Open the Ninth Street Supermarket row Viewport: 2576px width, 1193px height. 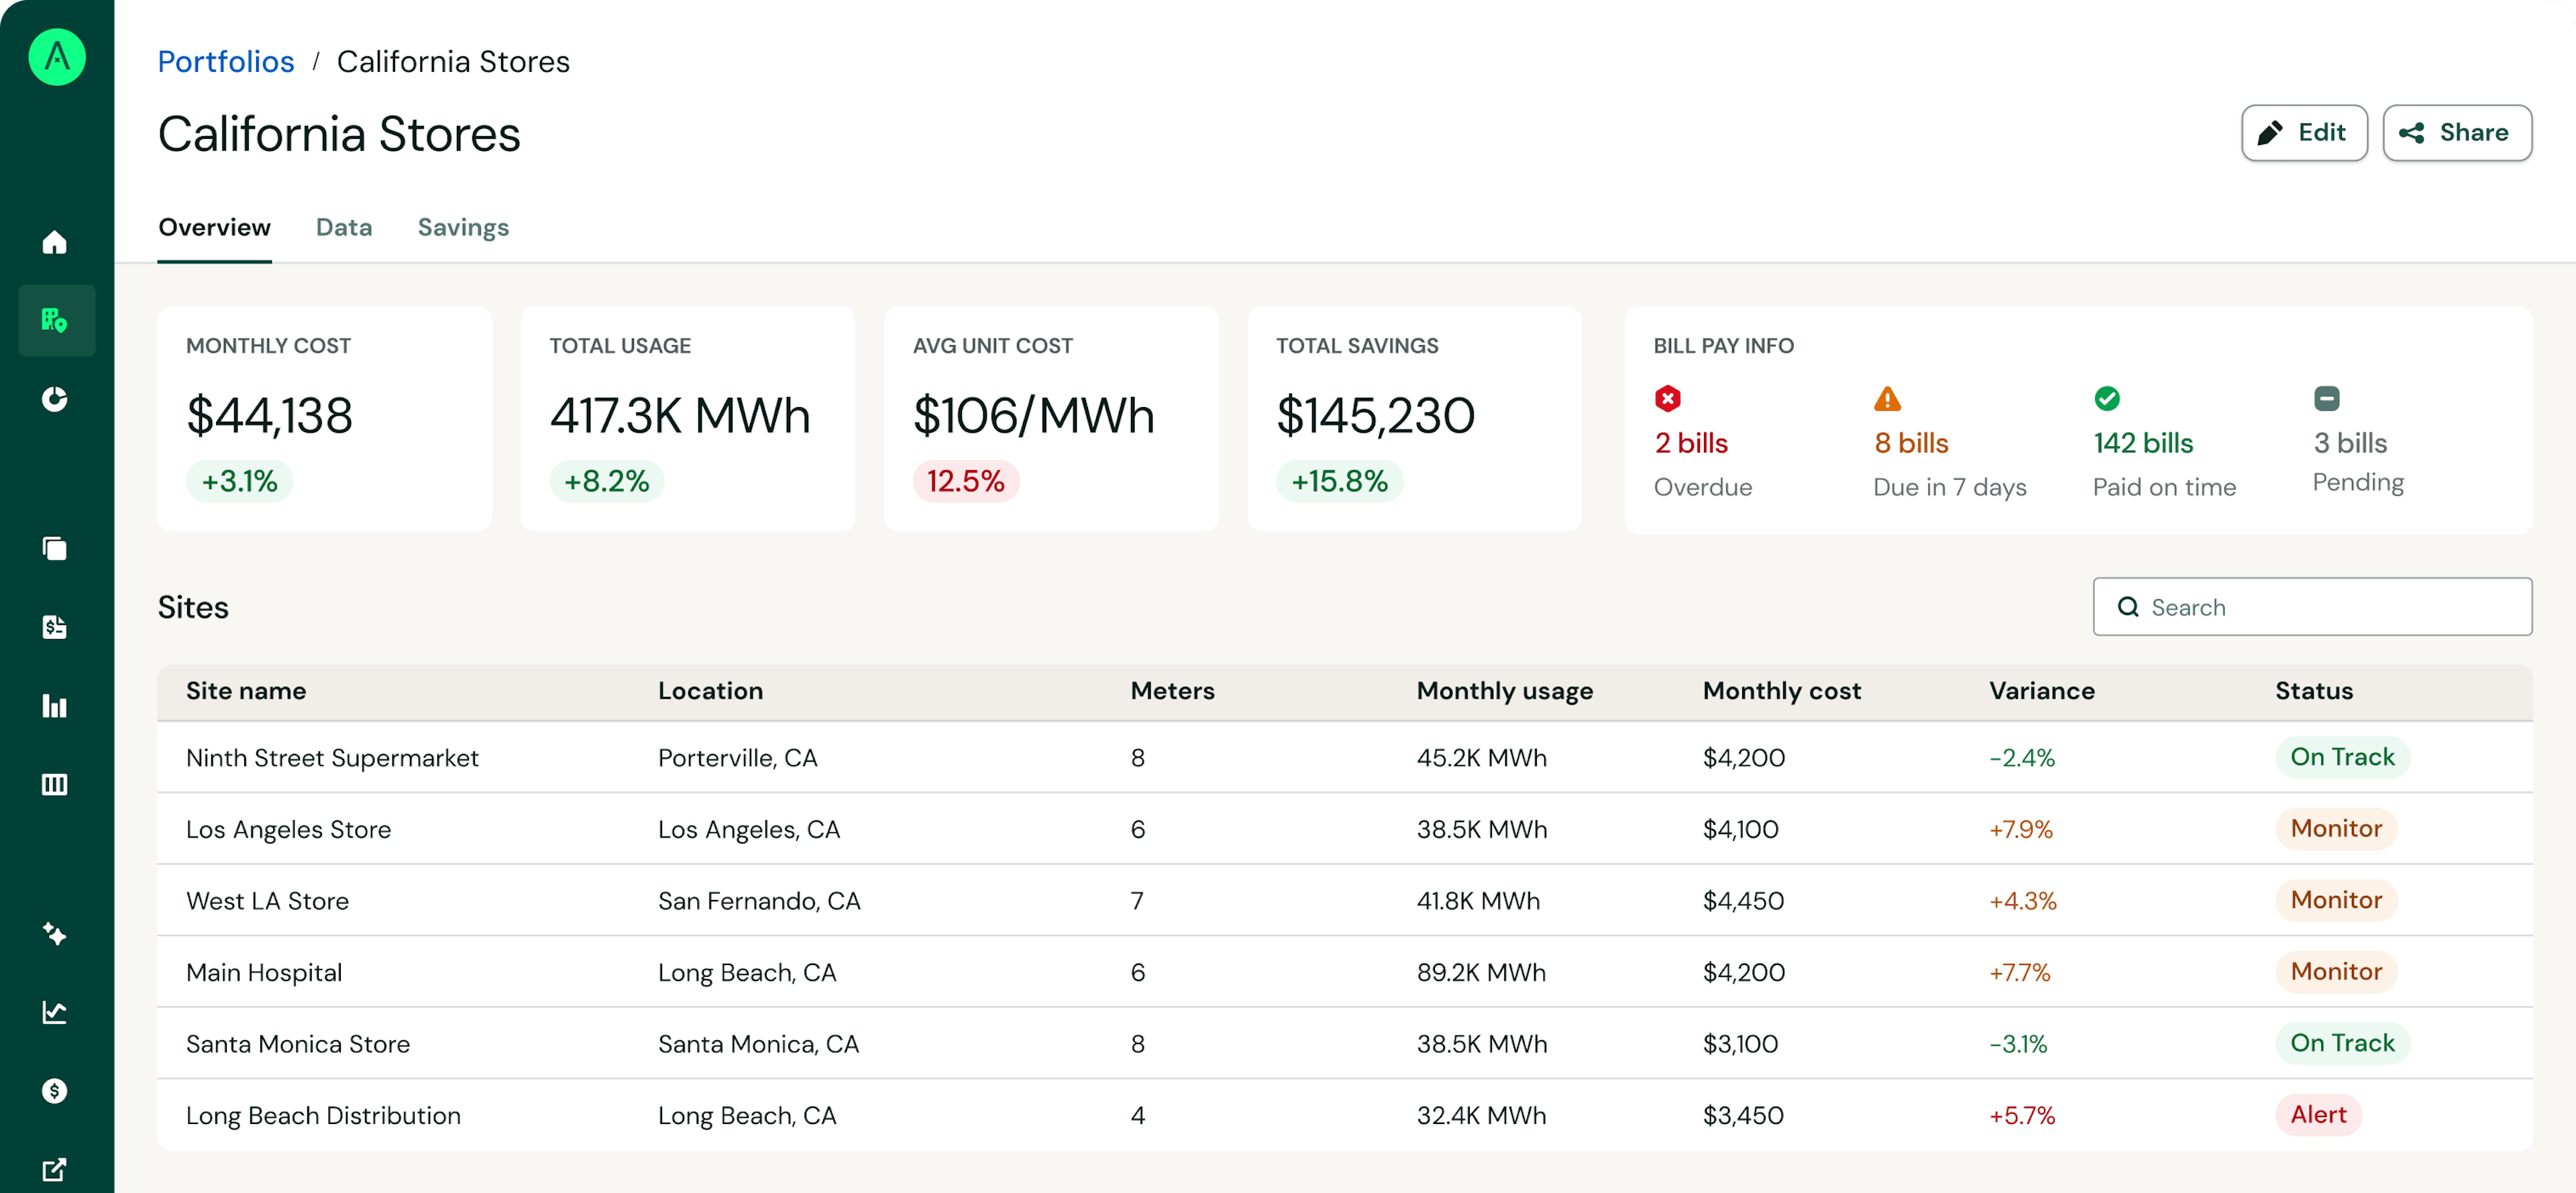click(332, 758)
